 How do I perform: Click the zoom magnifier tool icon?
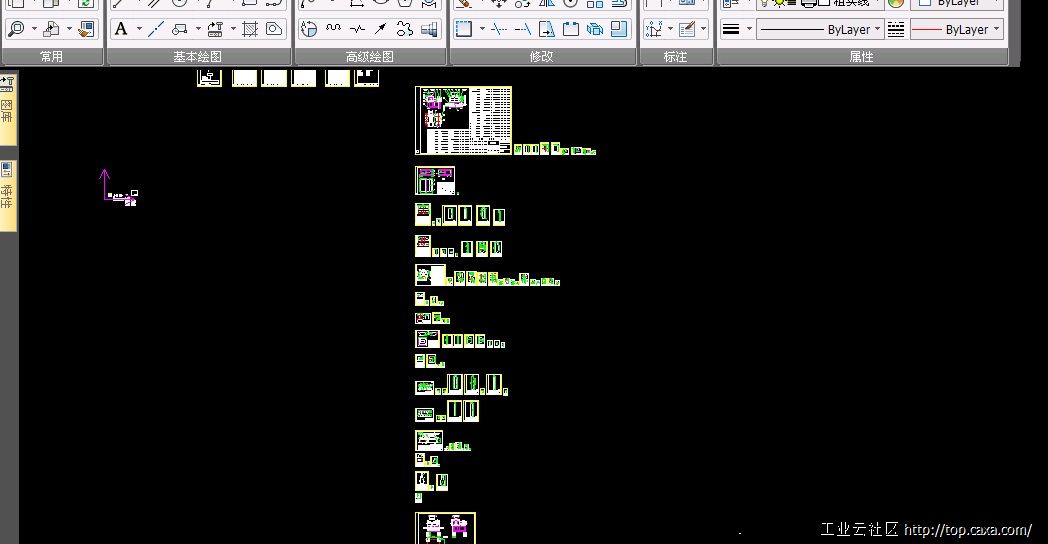[x=16, y=29]
